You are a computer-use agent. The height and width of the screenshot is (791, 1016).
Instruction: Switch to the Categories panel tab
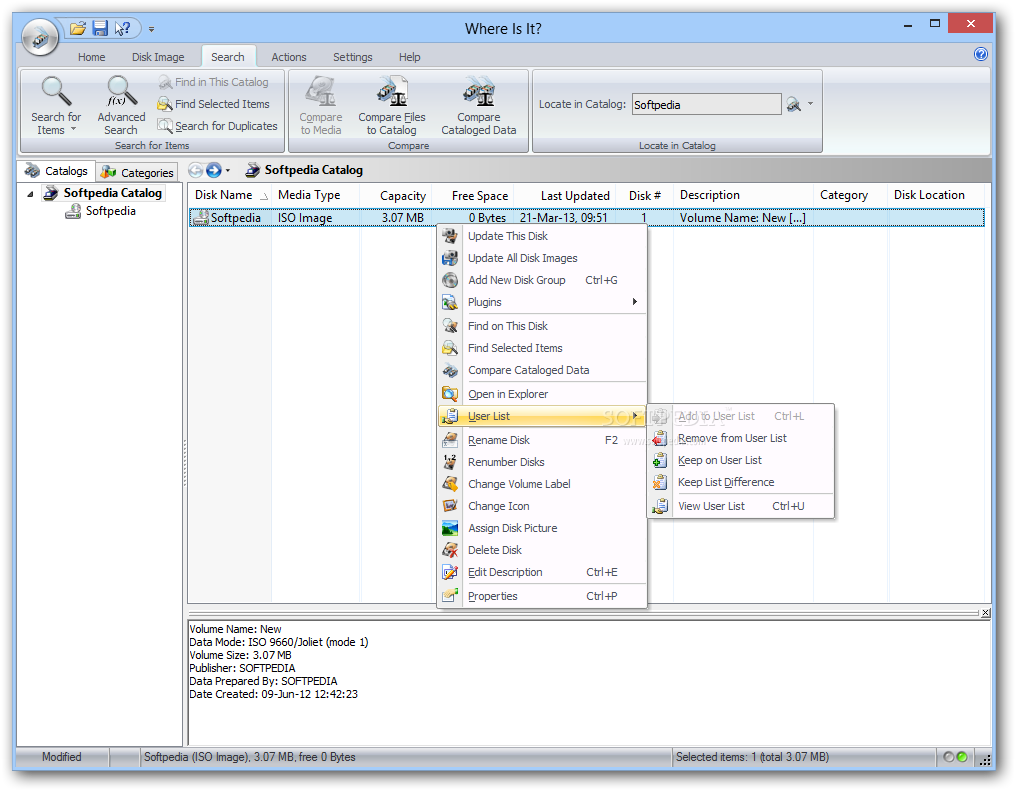tap(137, 172)
